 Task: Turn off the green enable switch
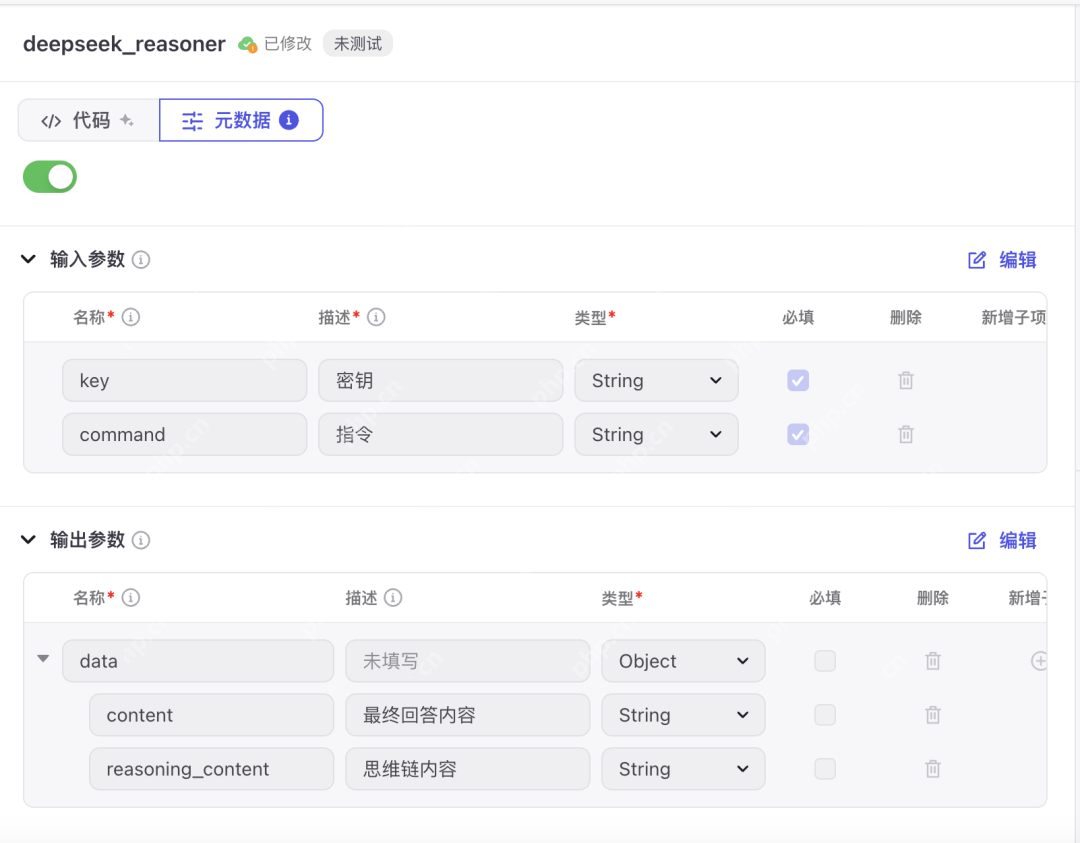(50, 177)
